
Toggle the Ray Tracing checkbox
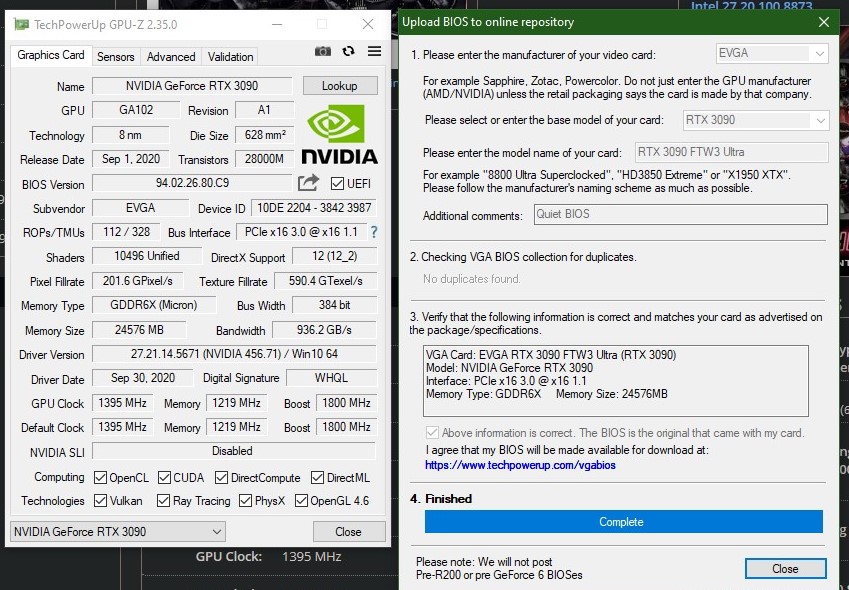(164, 501)
